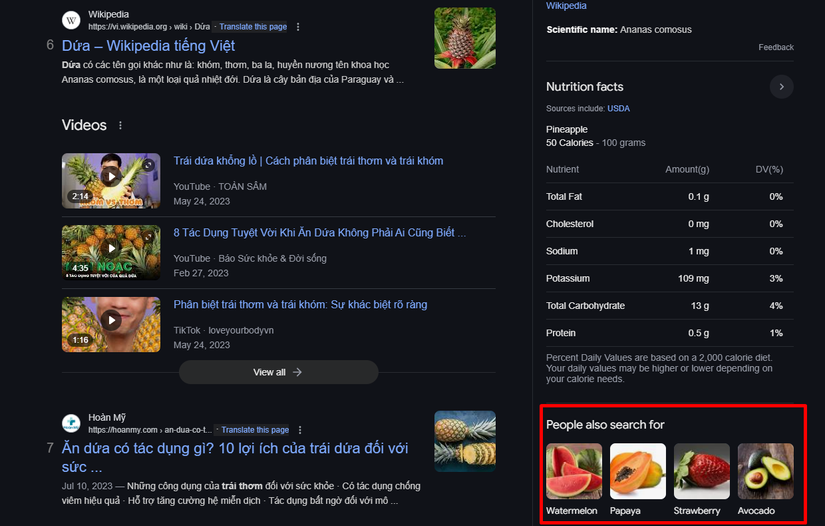
Task: Click the People also search for heading
Action: click(605, 425)
